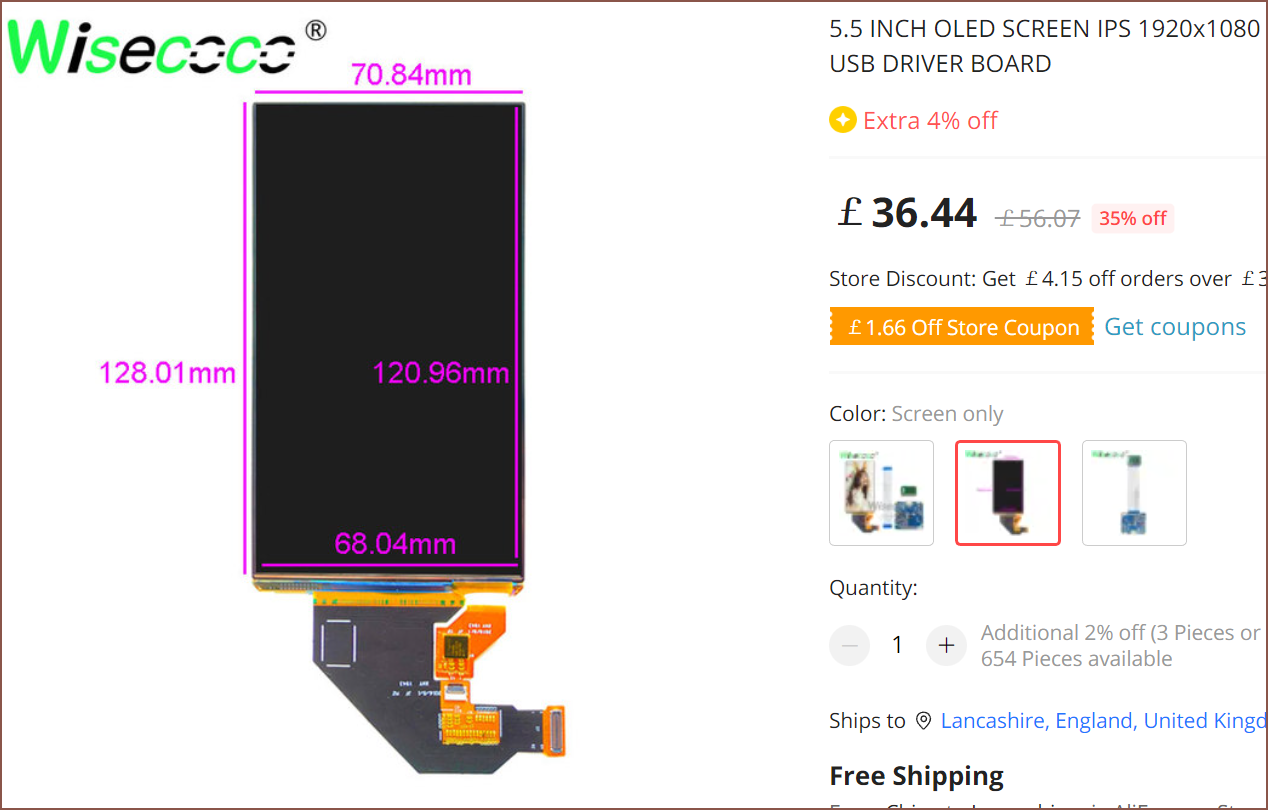Click the £36.44 current price

tap(907, 213)
